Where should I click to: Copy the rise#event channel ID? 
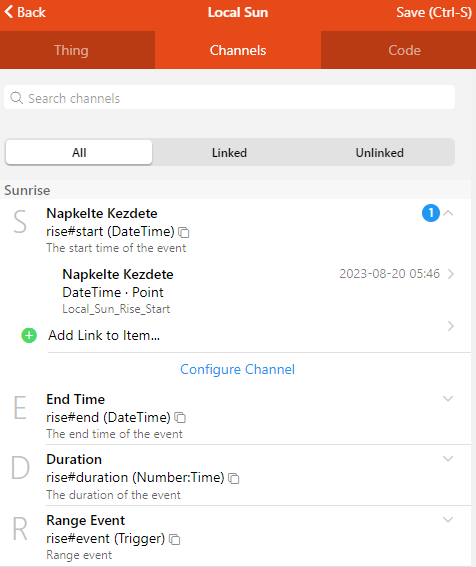(x=175, y=540)
